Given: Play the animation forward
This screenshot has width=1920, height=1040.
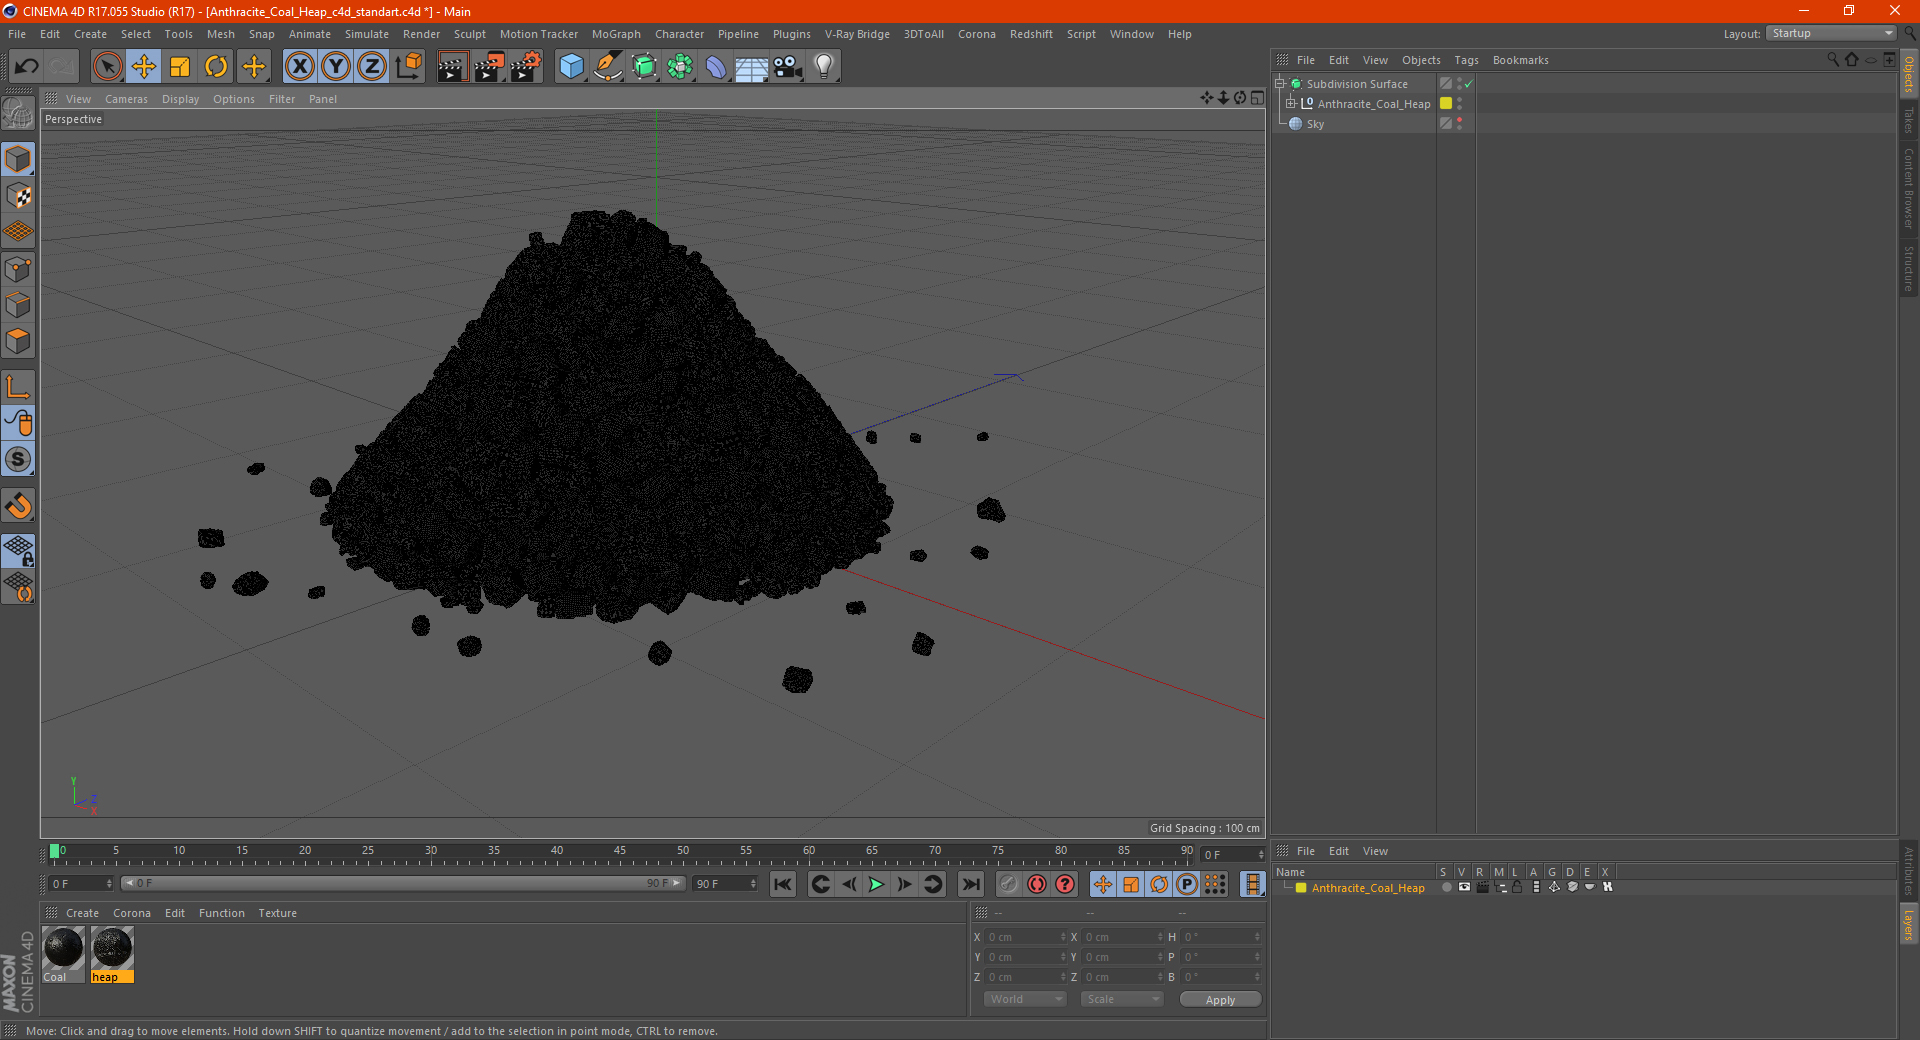Looking at the screenshot, I should click(x=876, y=884).
